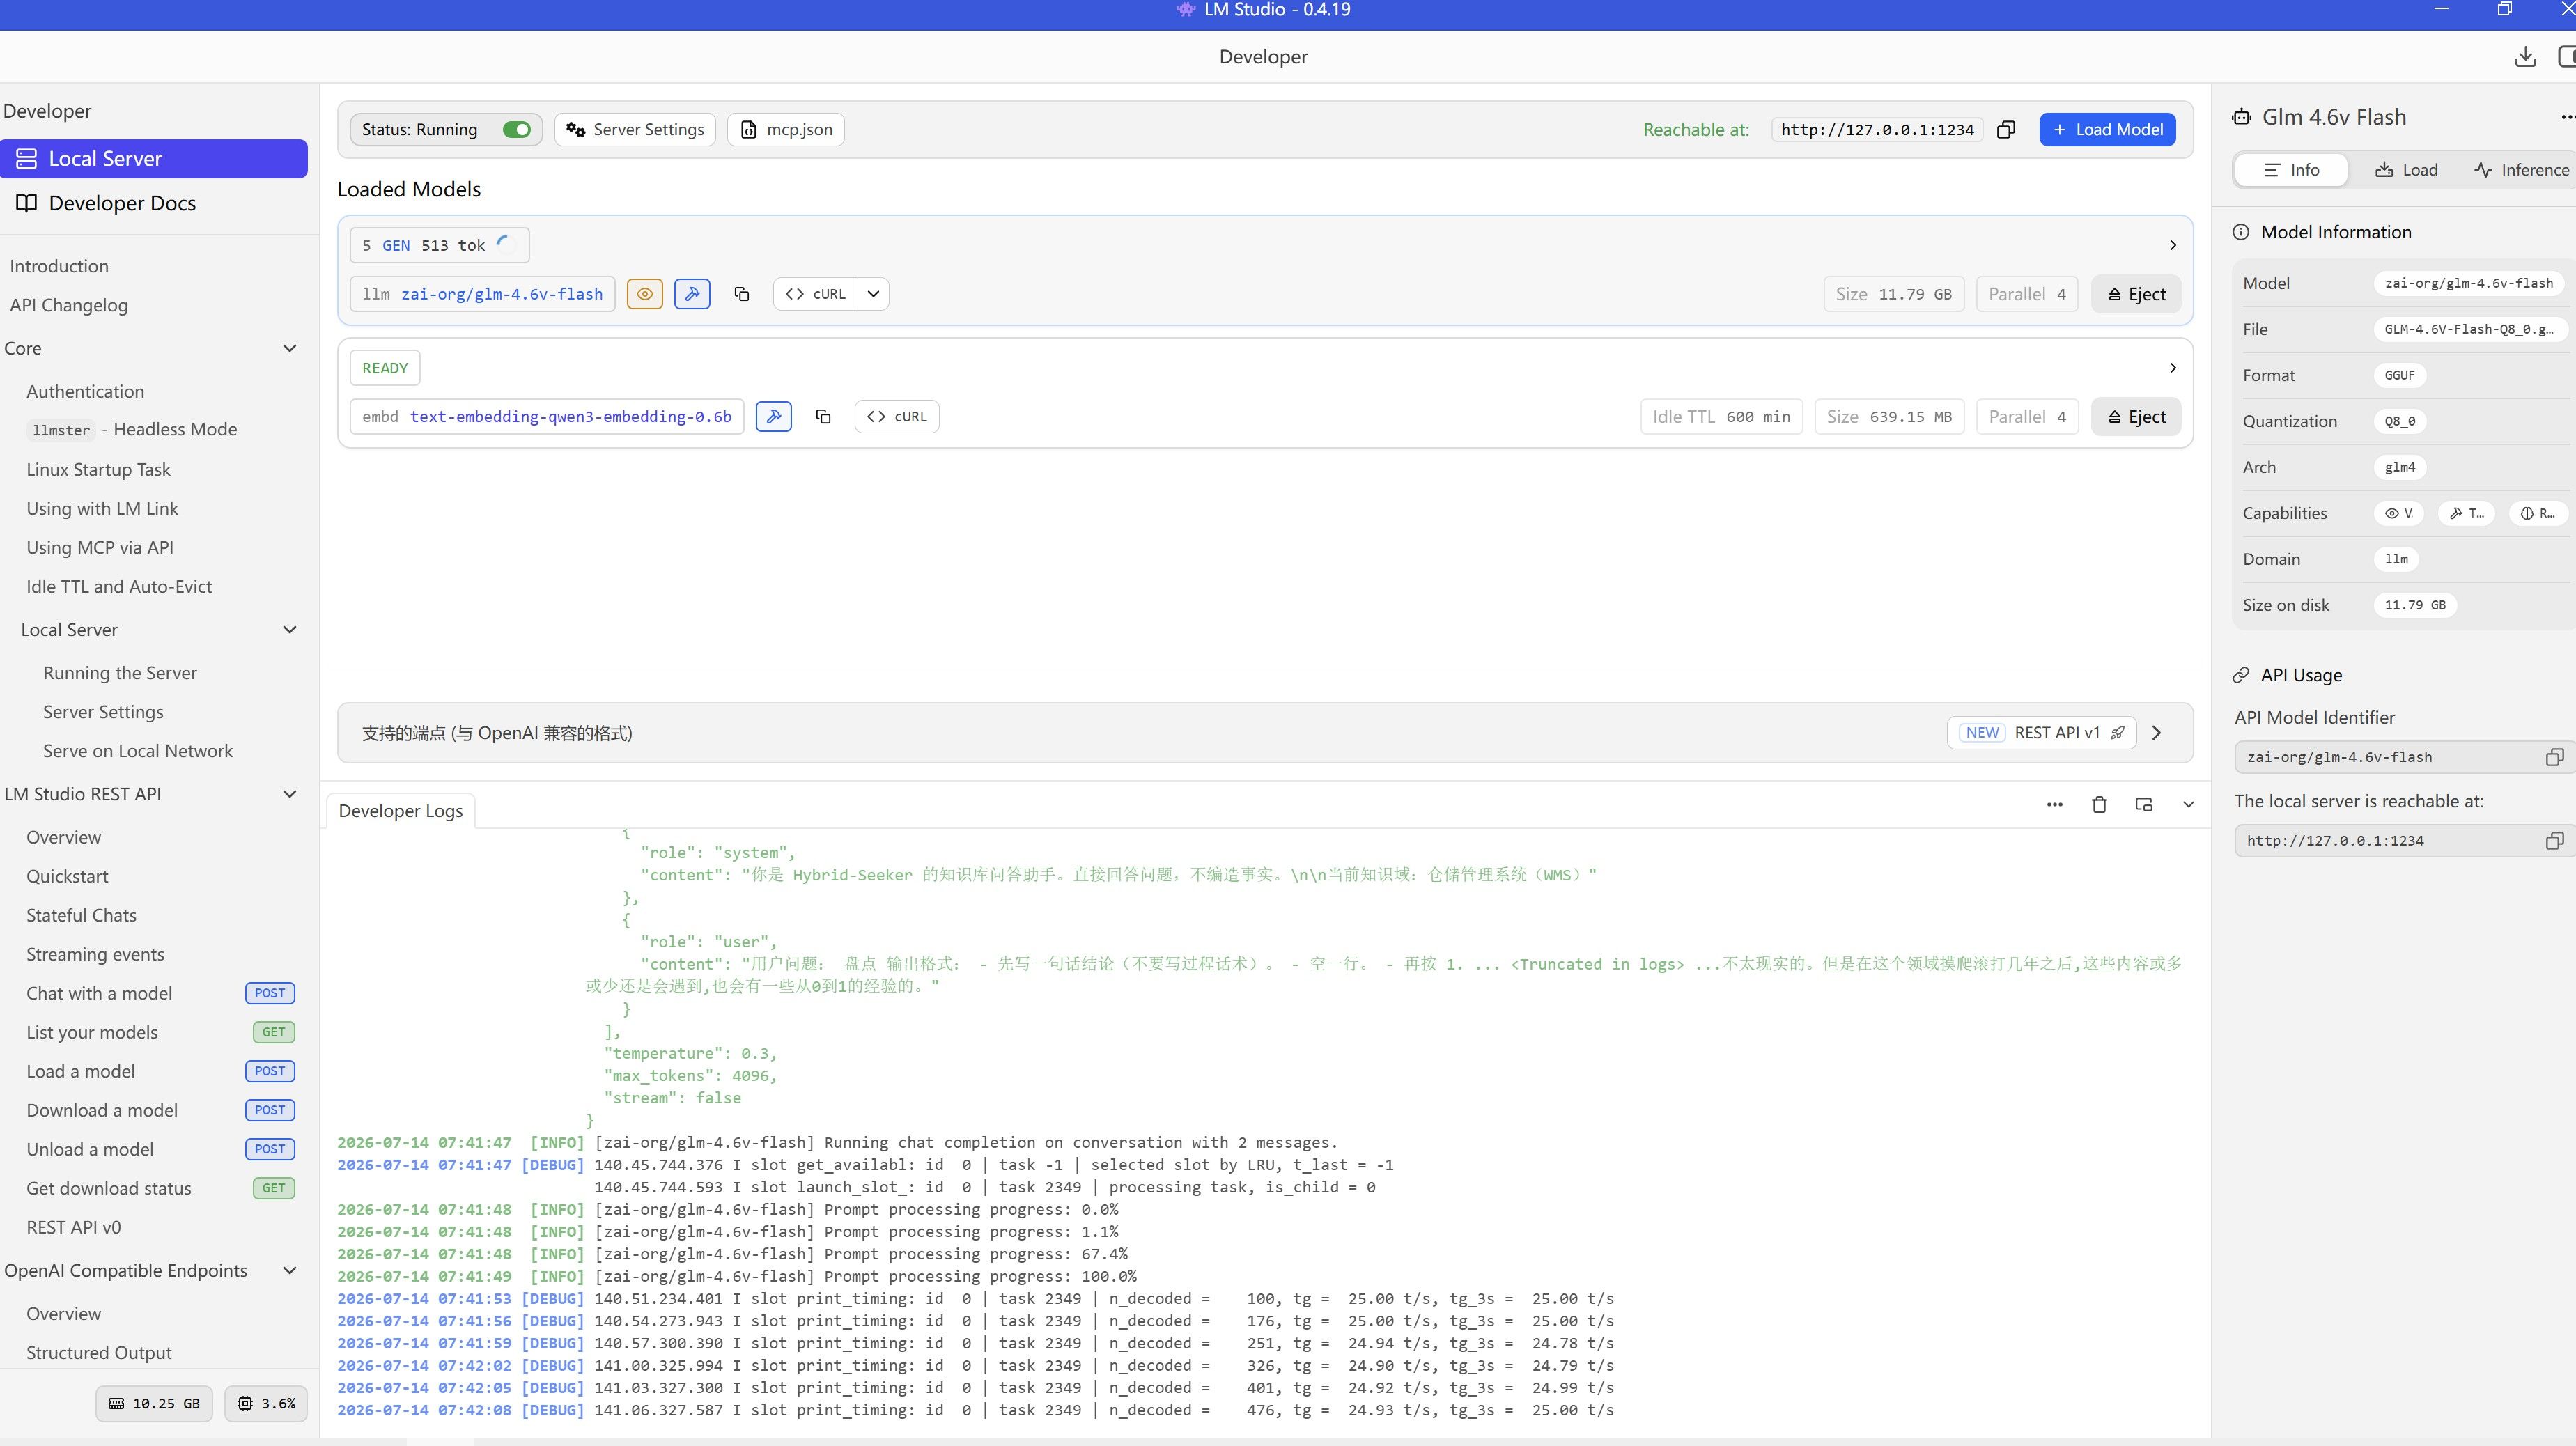The height and width of the screenshot is (1446, 2576).
Task: Open the mcp.json file button
Action: pos(786,129)
